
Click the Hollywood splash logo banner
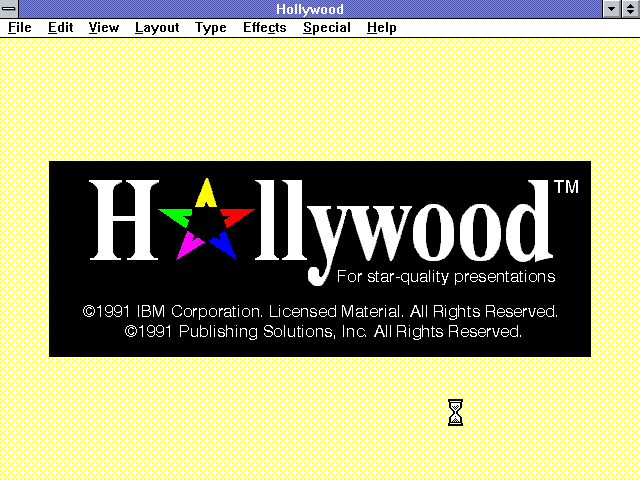point(320,259)
